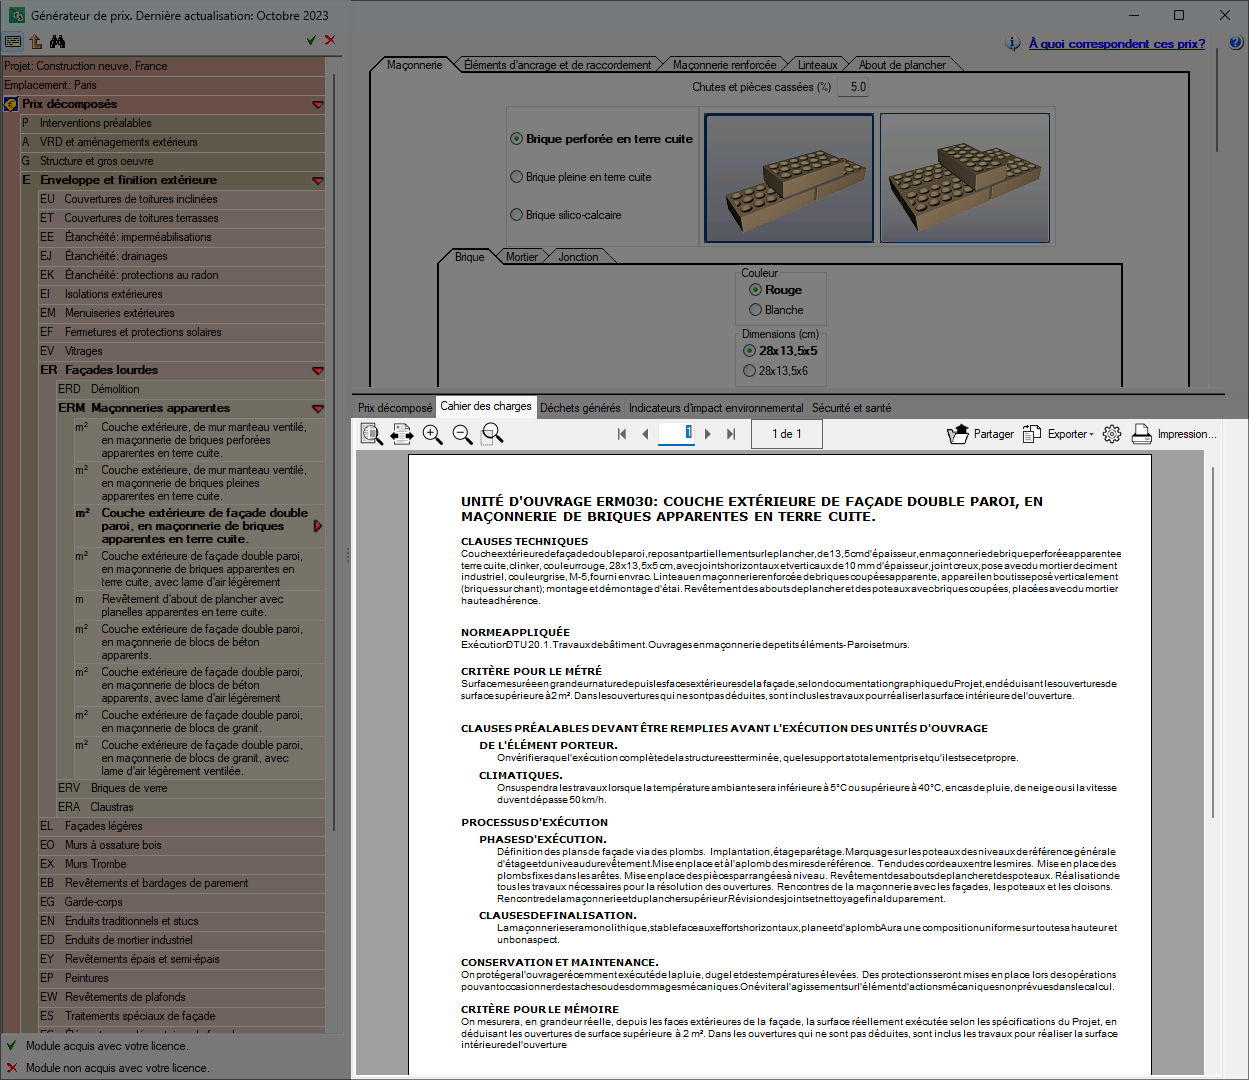
Task: Open the search binoculars tool
Action: click(57, 41)
